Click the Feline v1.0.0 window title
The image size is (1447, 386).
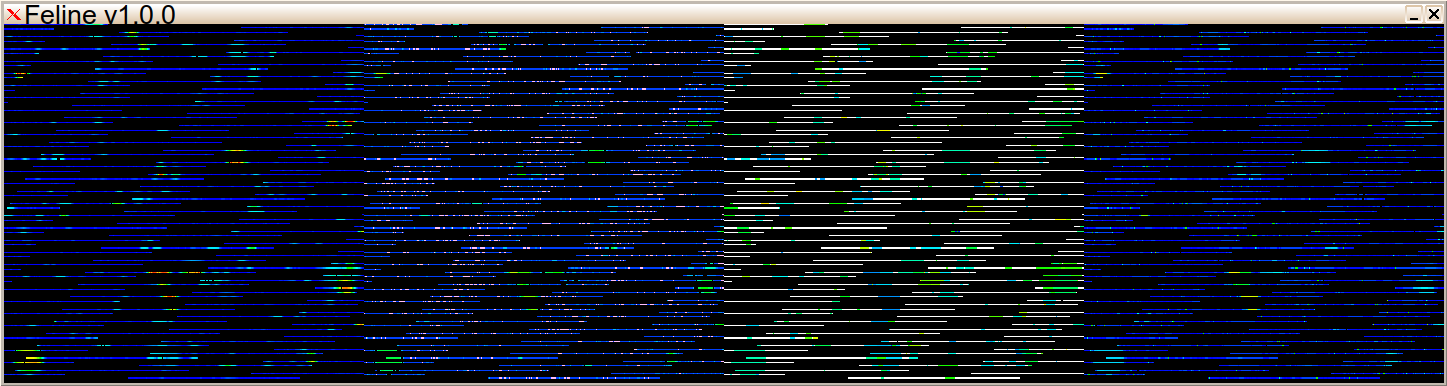coord(100,14)
